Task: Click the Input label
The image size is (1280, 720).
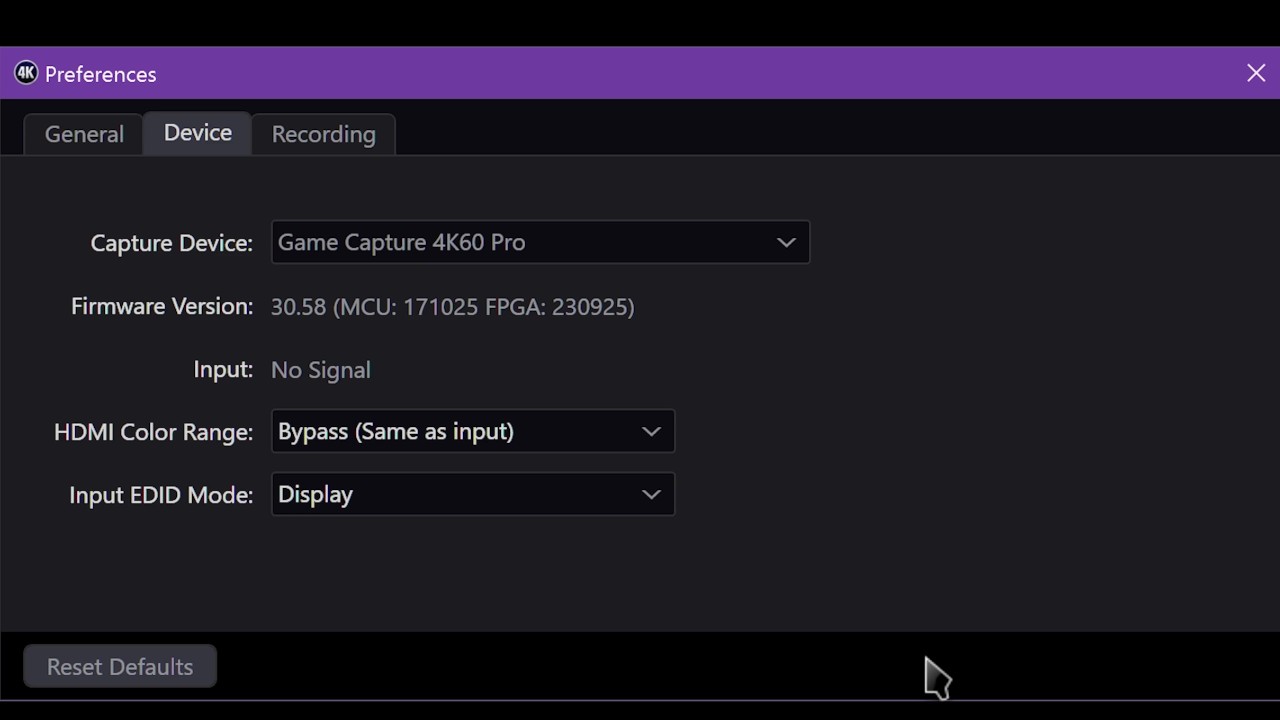Action: 223,369
